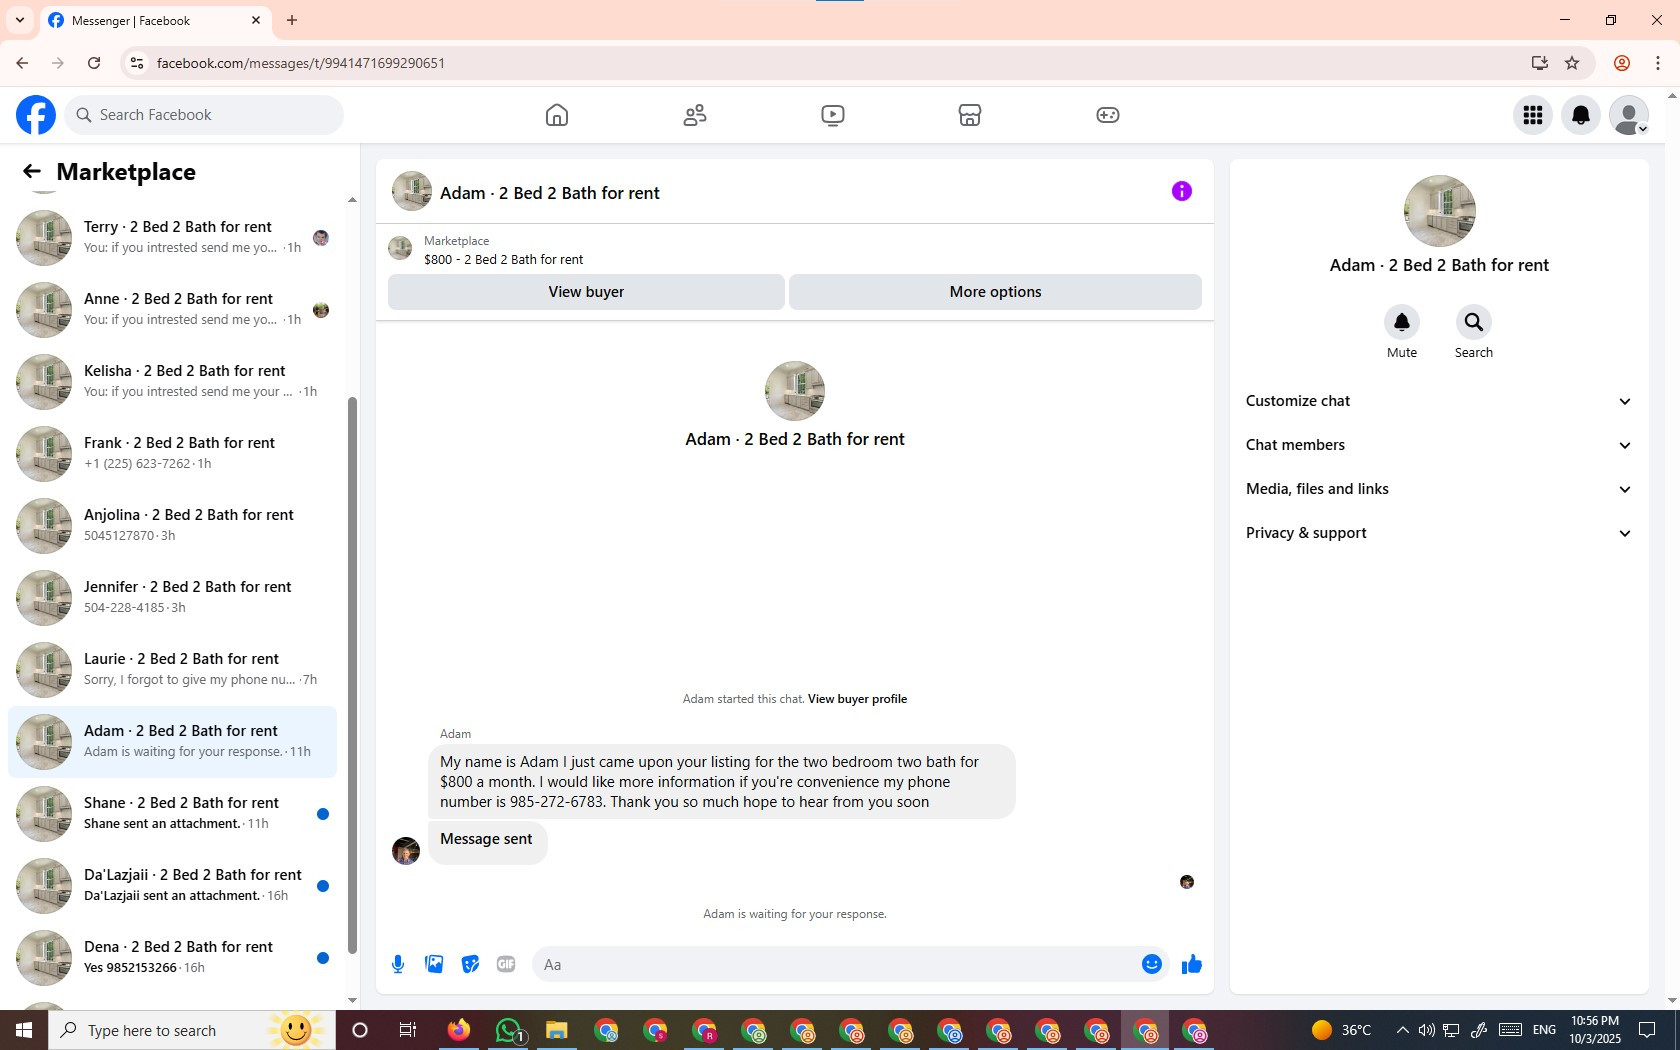
Task: Open the Watch video icon
Action: 833,115
